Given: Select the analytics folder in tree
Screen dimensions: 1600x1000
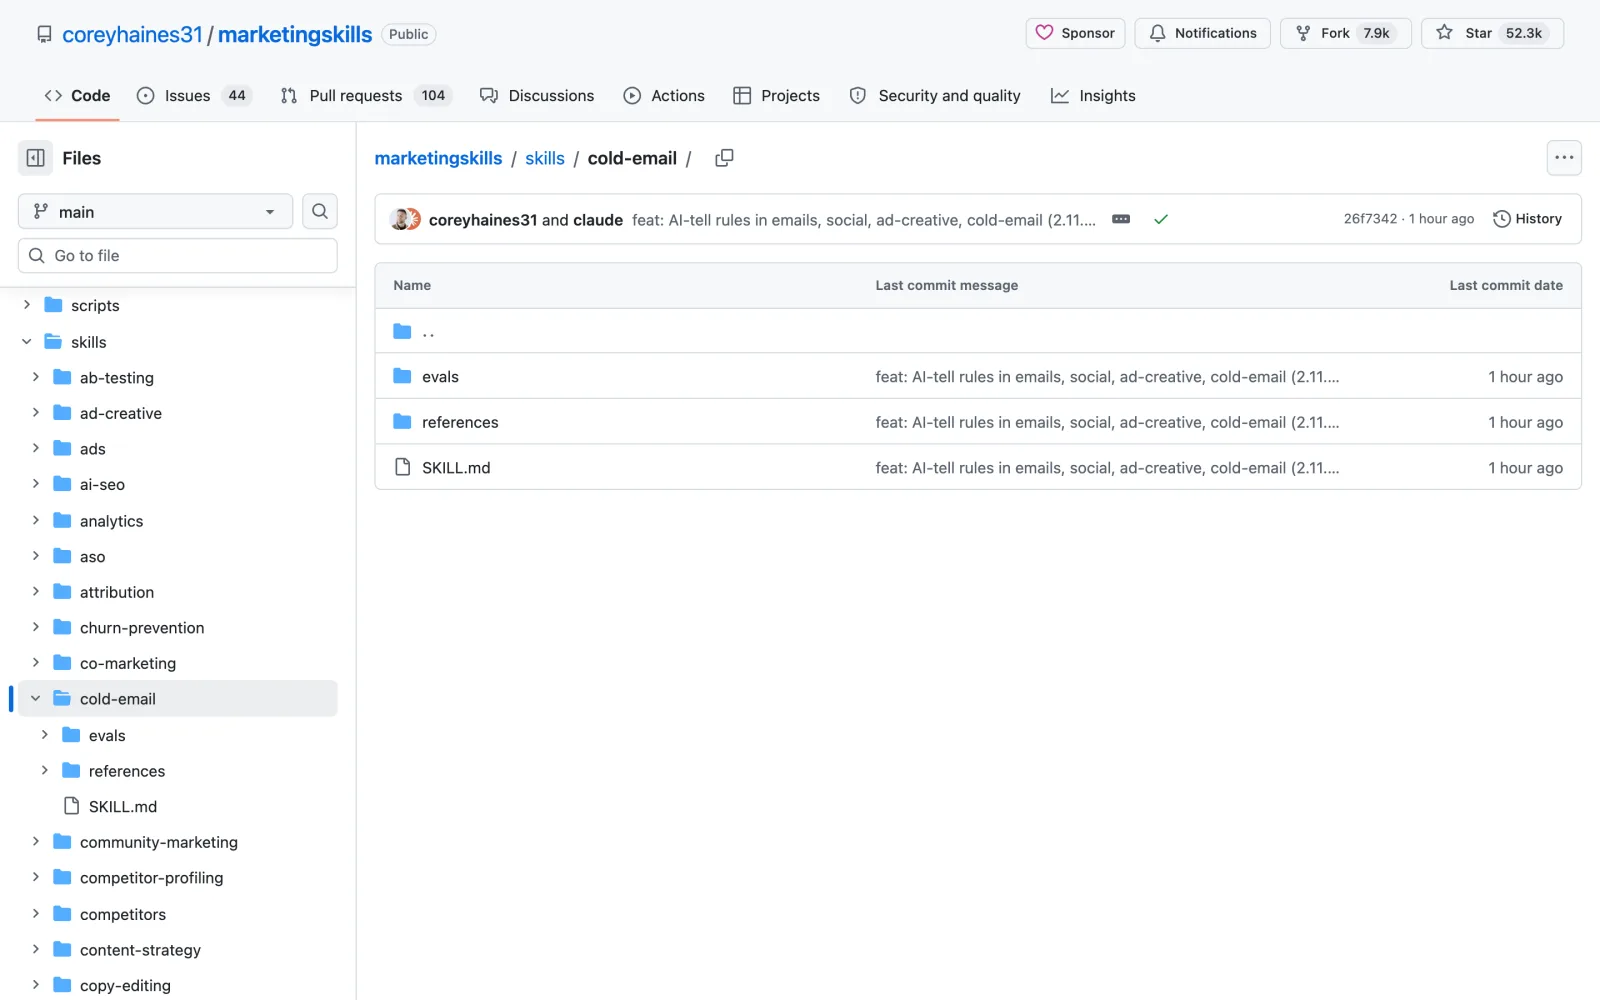Looking at the screenshot, I should pyautogui.click(x=111, y=520).
